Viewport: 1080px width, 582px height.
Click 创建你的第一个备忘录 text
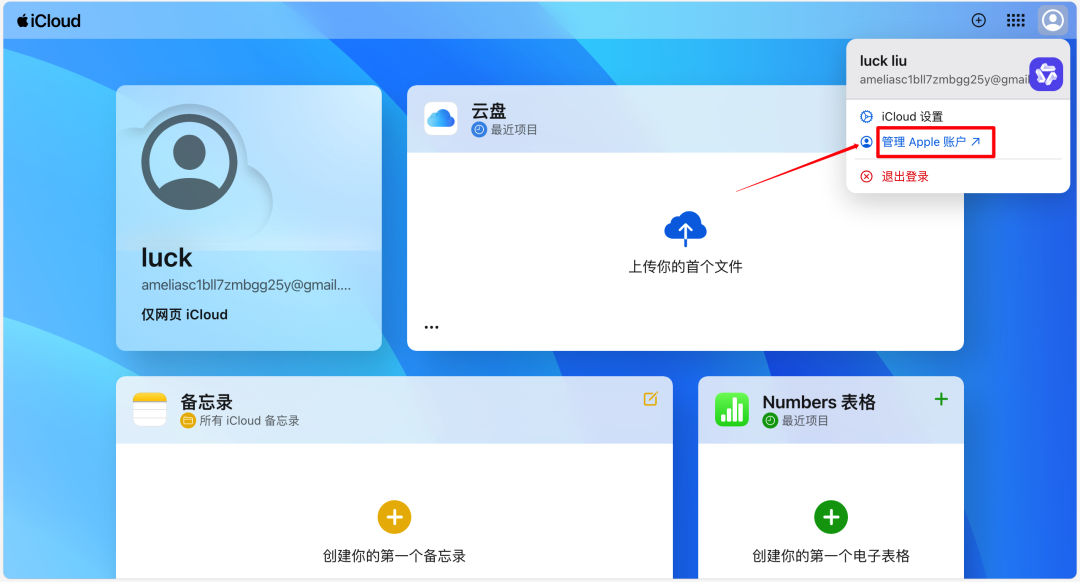(395, 556)
